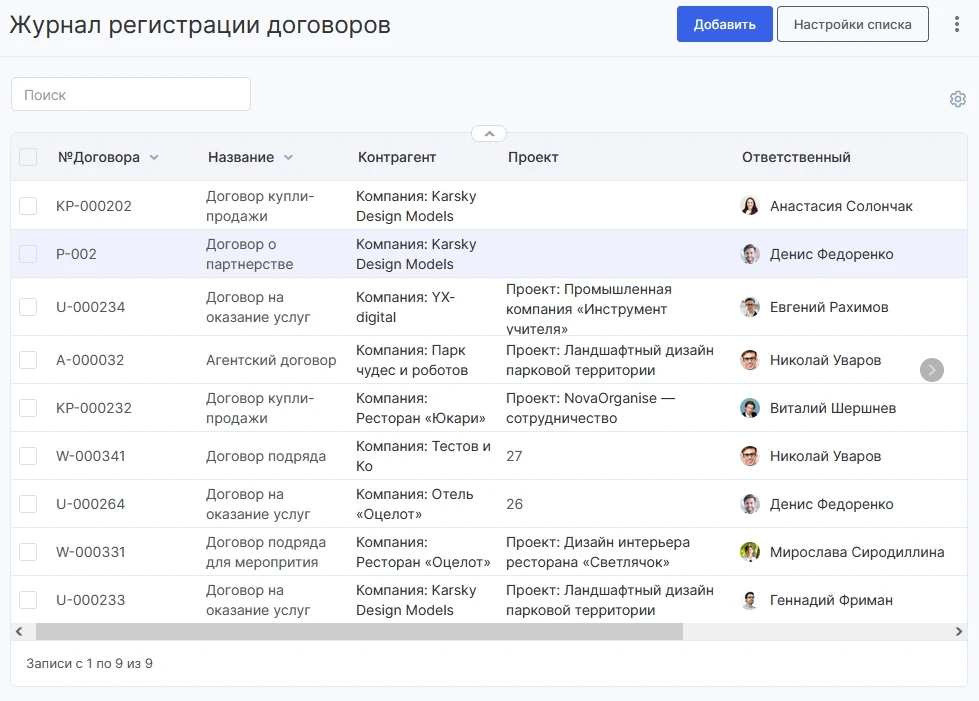
Task: Focus the Поиск search field
Action: 131,95
